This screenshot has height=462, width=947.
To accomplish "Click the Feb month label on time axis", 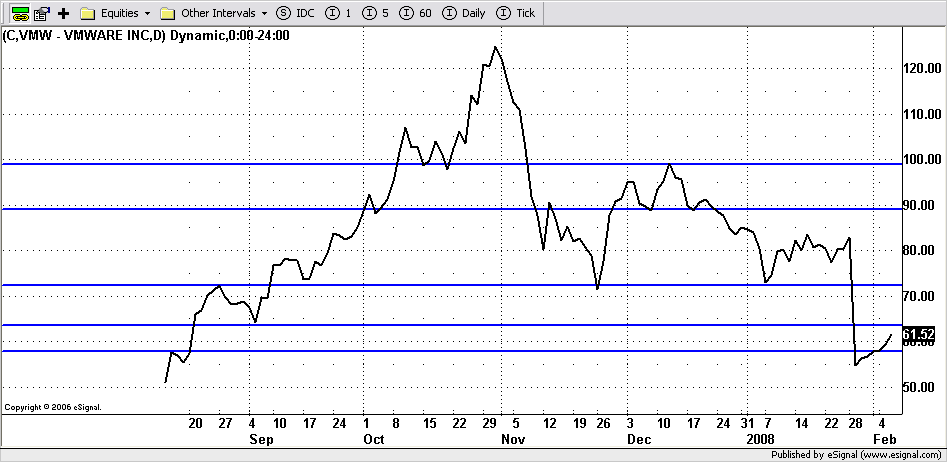I will click(885, 439).
